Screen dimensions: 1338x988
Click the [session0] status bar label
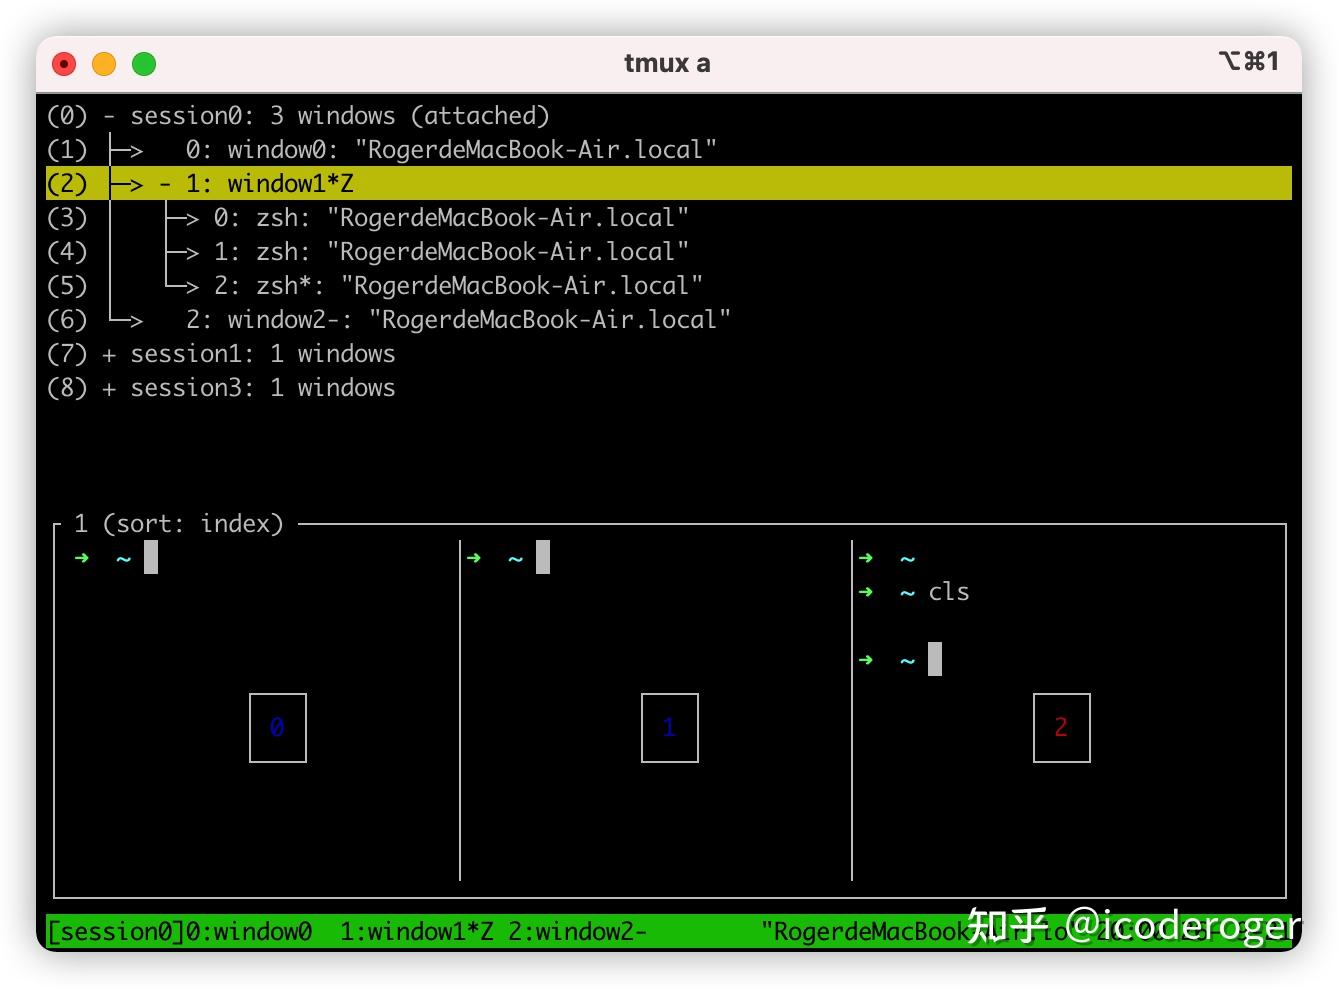pyautogui.click(x=116, y=932)
